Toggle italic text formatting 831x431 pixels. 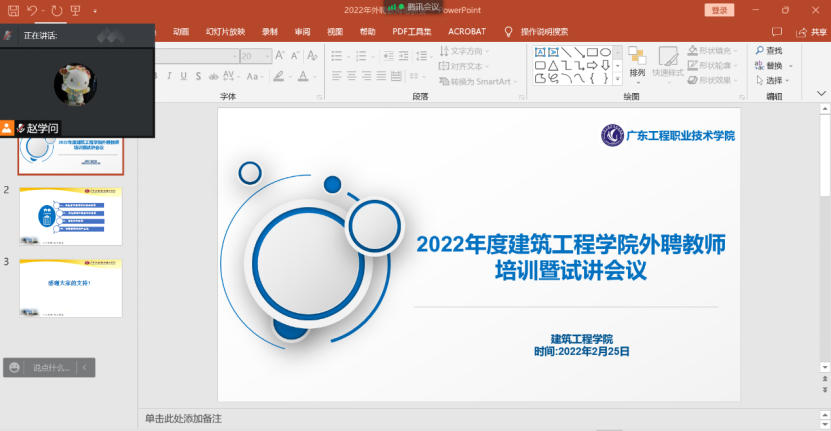(x=169, y=75)
